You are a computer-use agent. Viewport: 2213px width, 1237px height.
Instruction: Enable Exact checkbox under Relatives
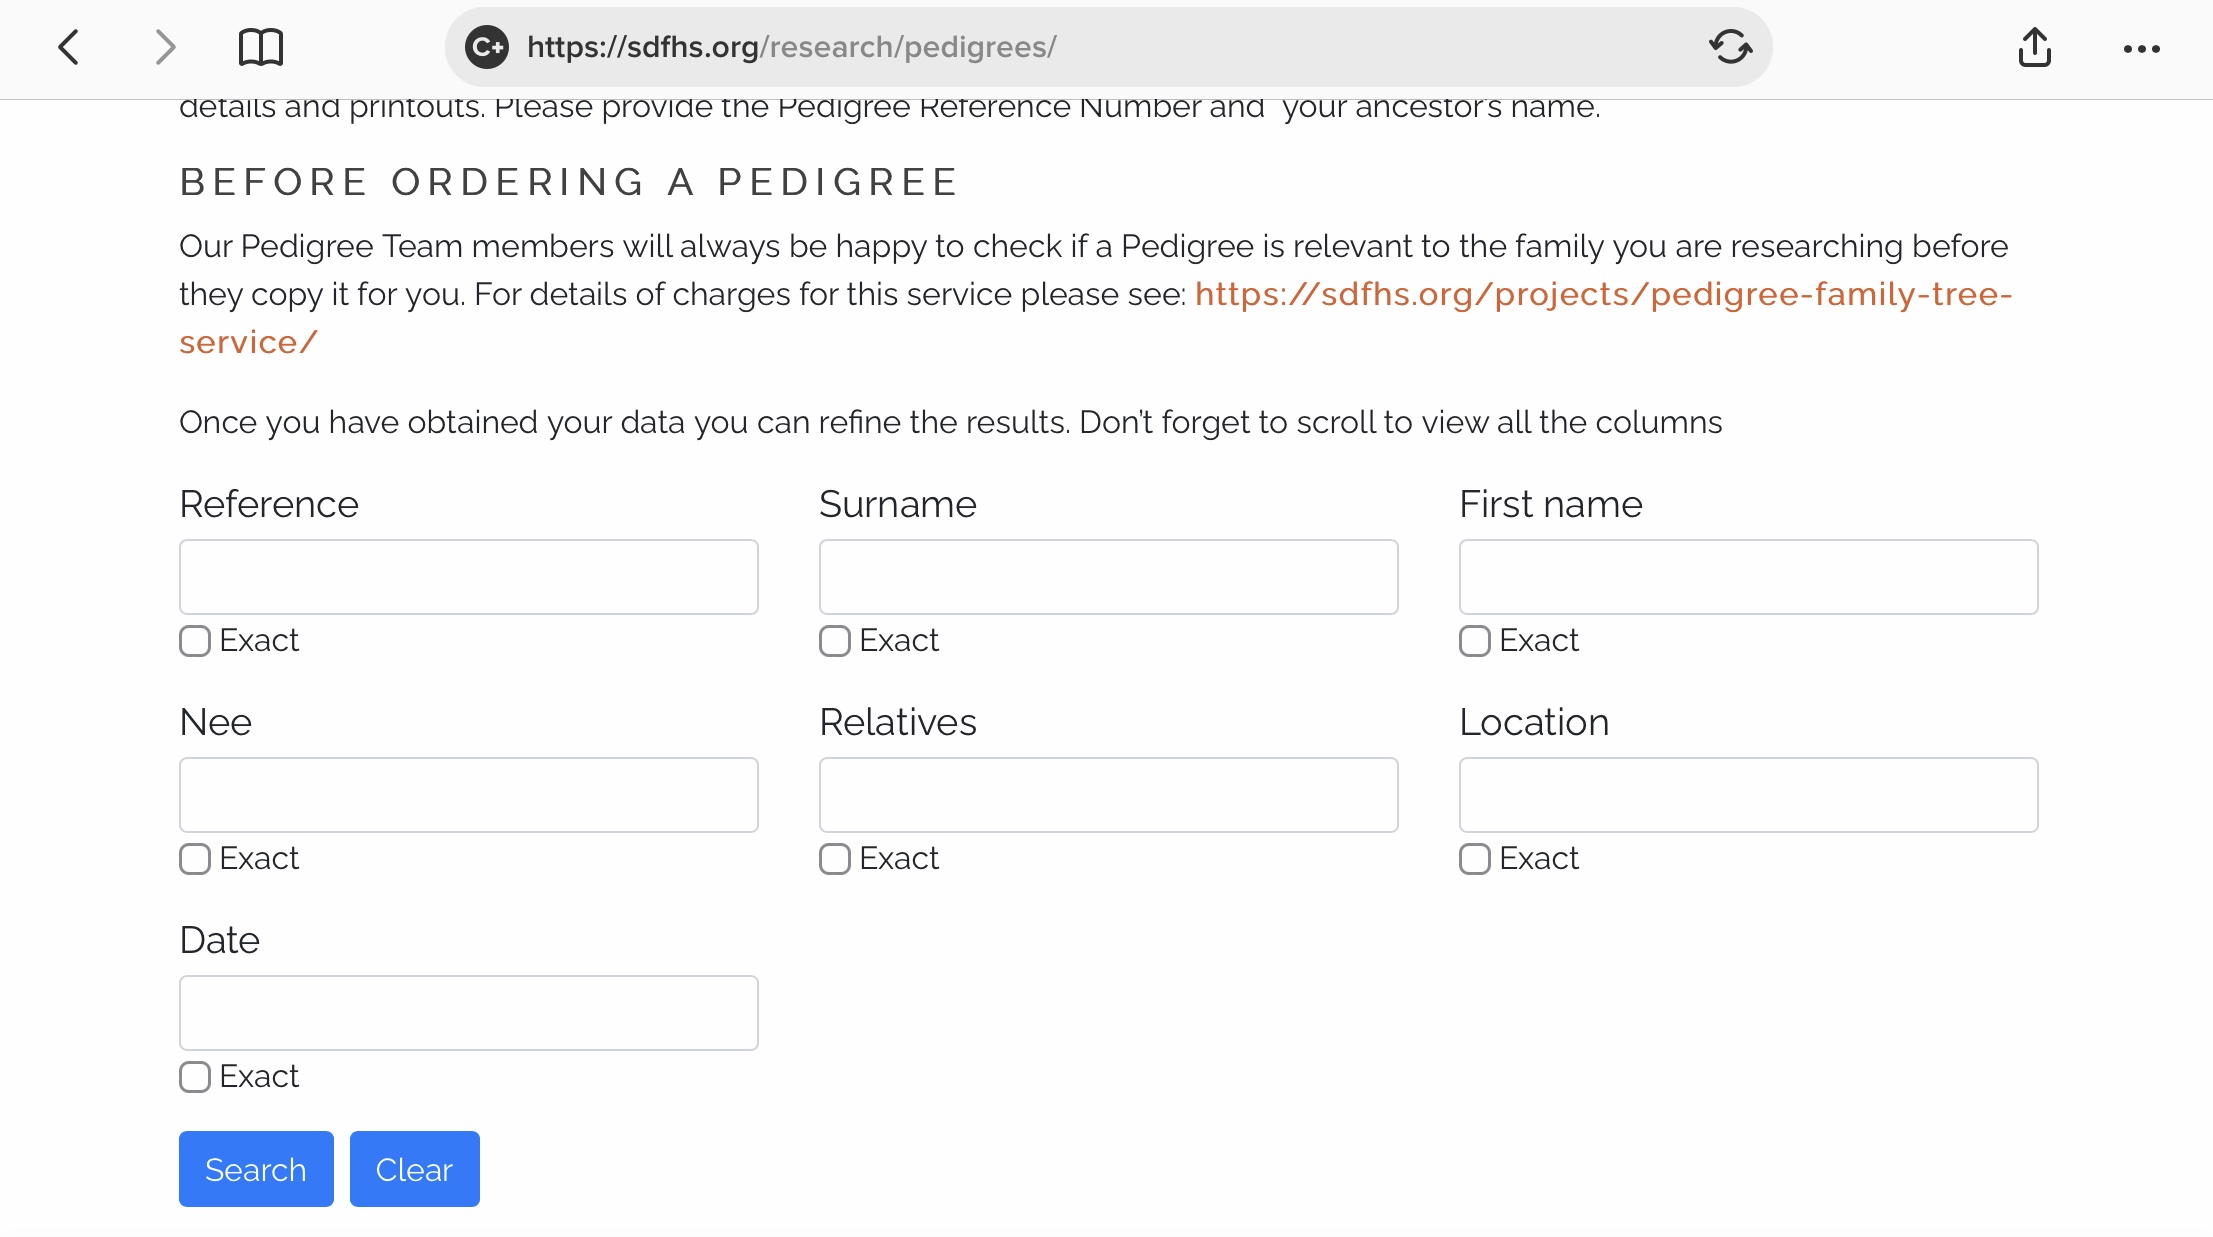[x=835, y=859]
